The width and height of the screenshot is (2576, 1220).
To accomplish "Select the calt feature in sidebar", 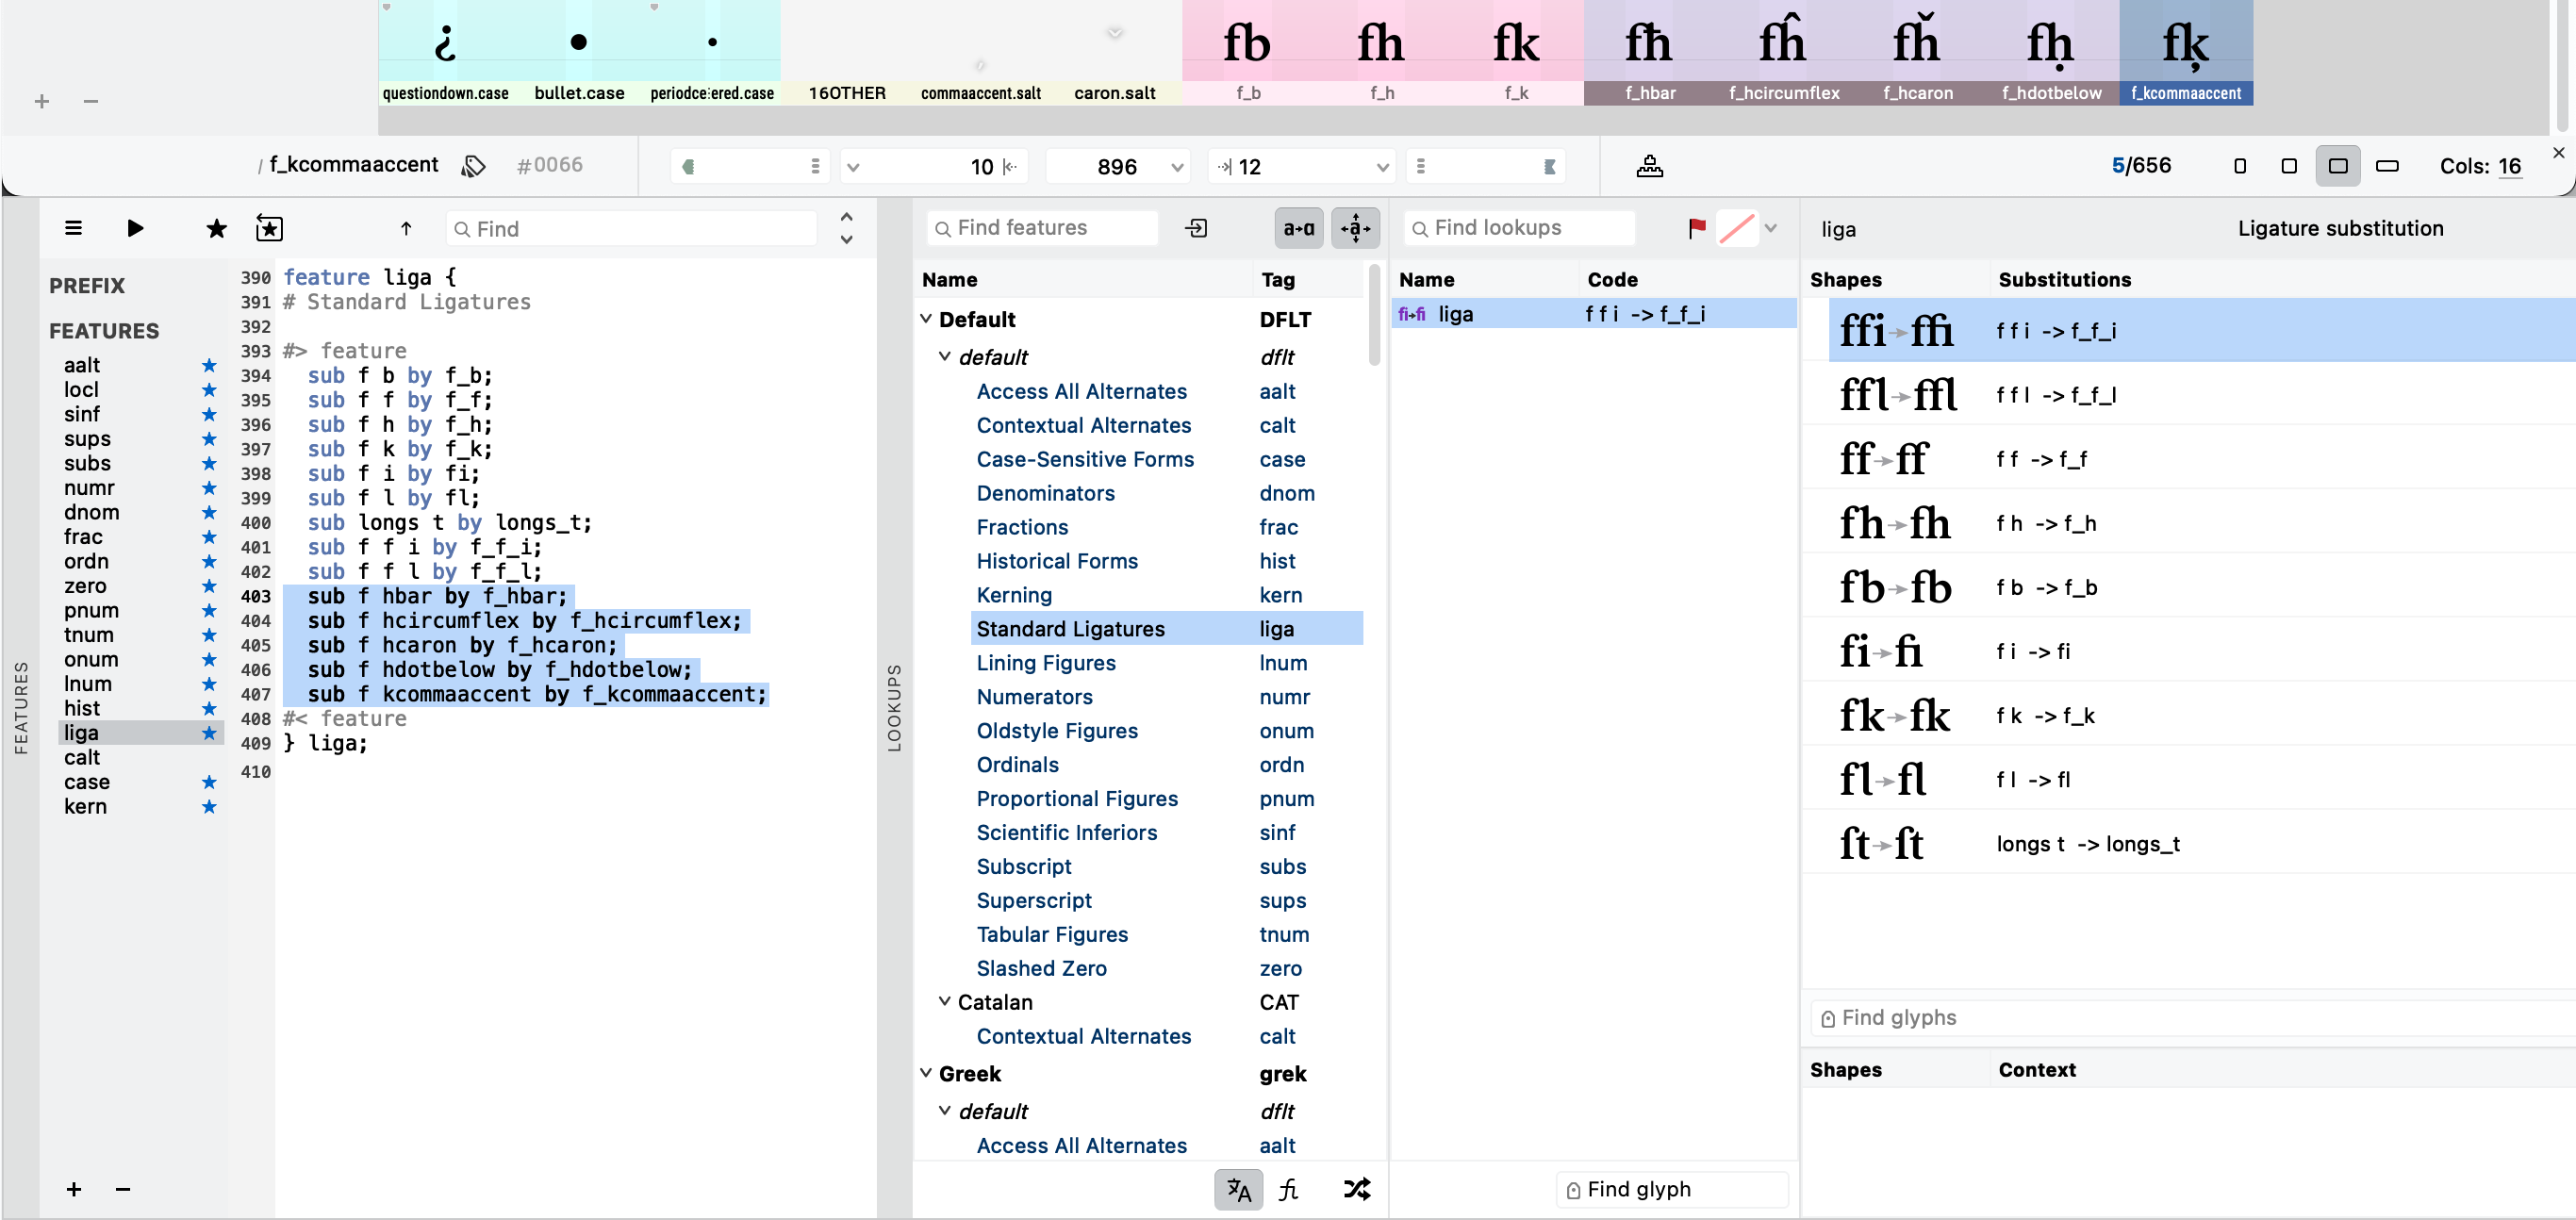I will pos(82,757).
